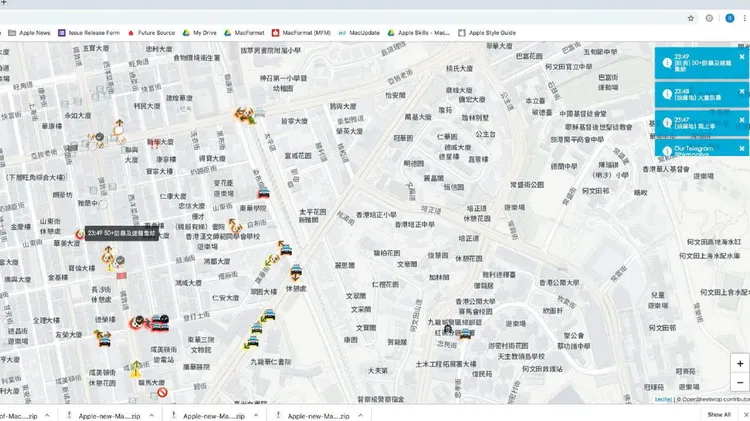Click the info icon on Our Telegram notification
The height and width of the screenshot is (421, 750).
[x=666, y=150]
